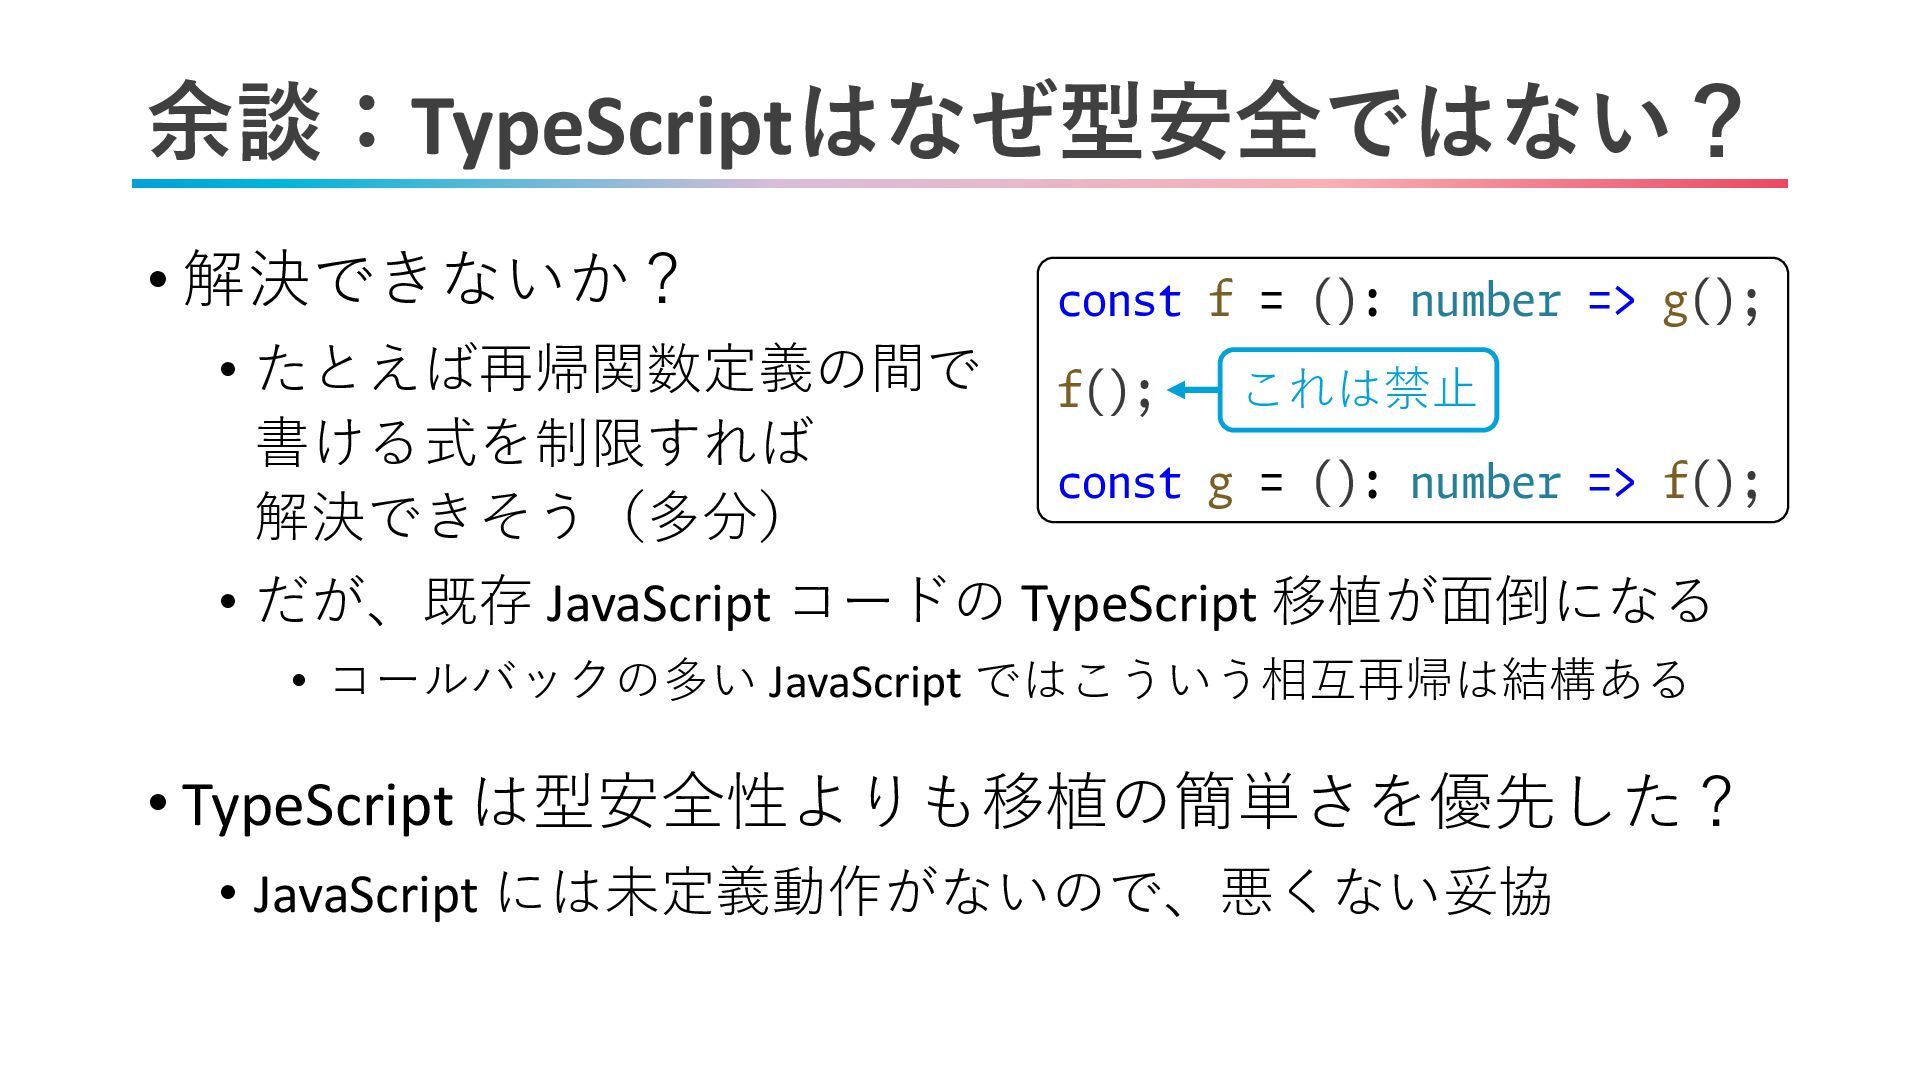Click the '=>' arrow in the g definition
This screenshot has height=1080, width=1920.
coord(1610,483)
